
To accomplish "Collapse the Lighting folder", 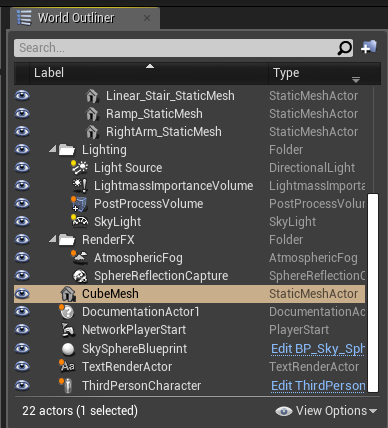I will click(53, 149).
